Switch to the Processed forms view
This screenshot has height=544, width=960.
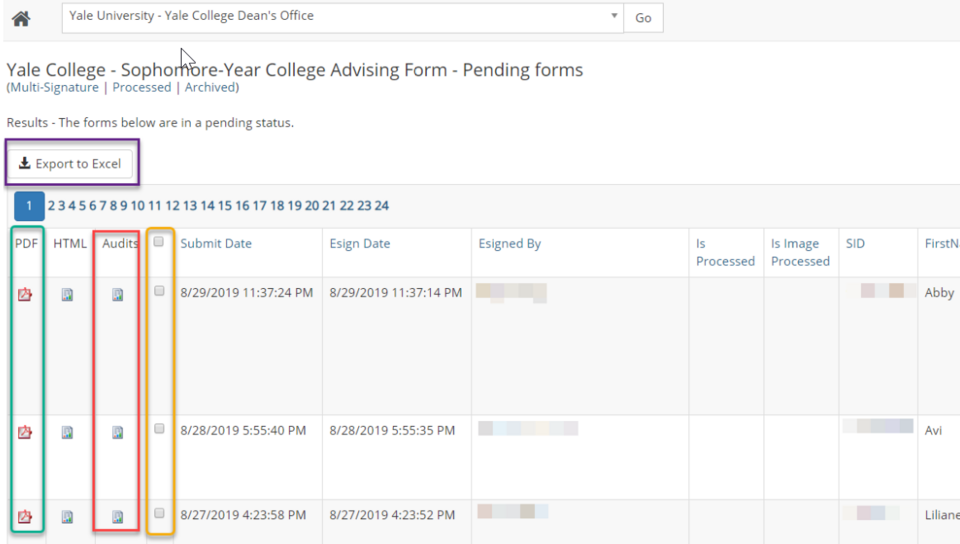[142, 88]
